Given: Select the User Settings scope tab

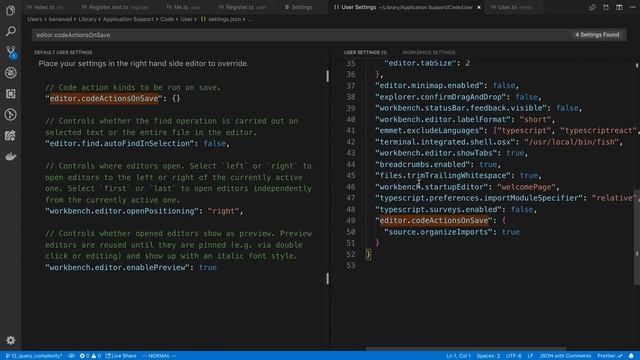Looking at the screenshot, I should [365, 52].
